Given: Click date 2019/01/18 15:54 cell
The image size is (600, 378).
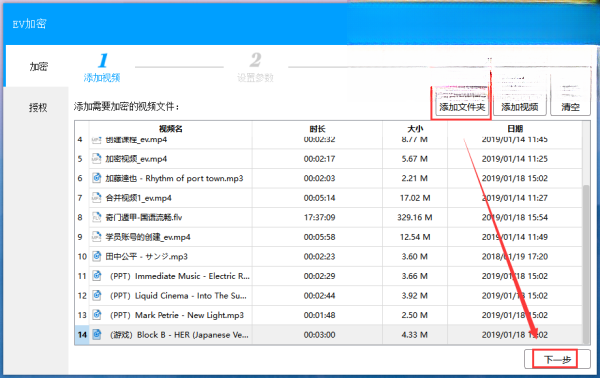Looking at the screenshot, I should [x=515, y=217].
